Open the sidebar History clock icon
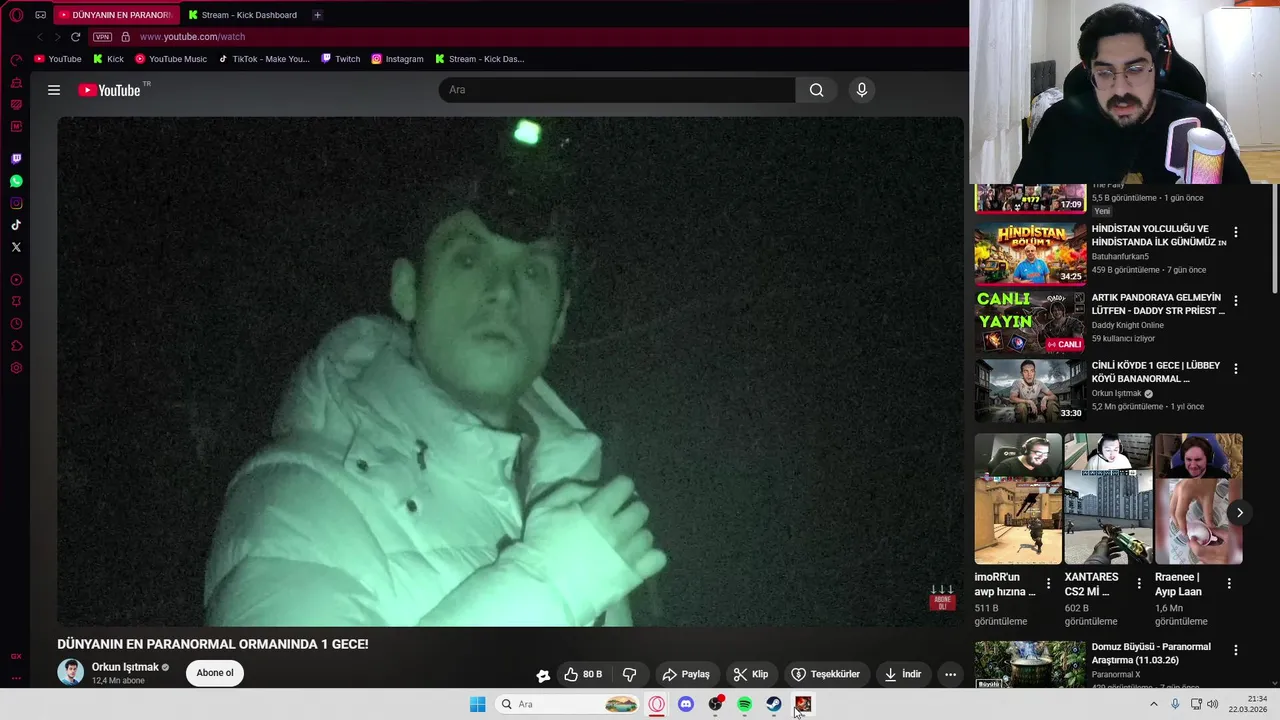 16,324
